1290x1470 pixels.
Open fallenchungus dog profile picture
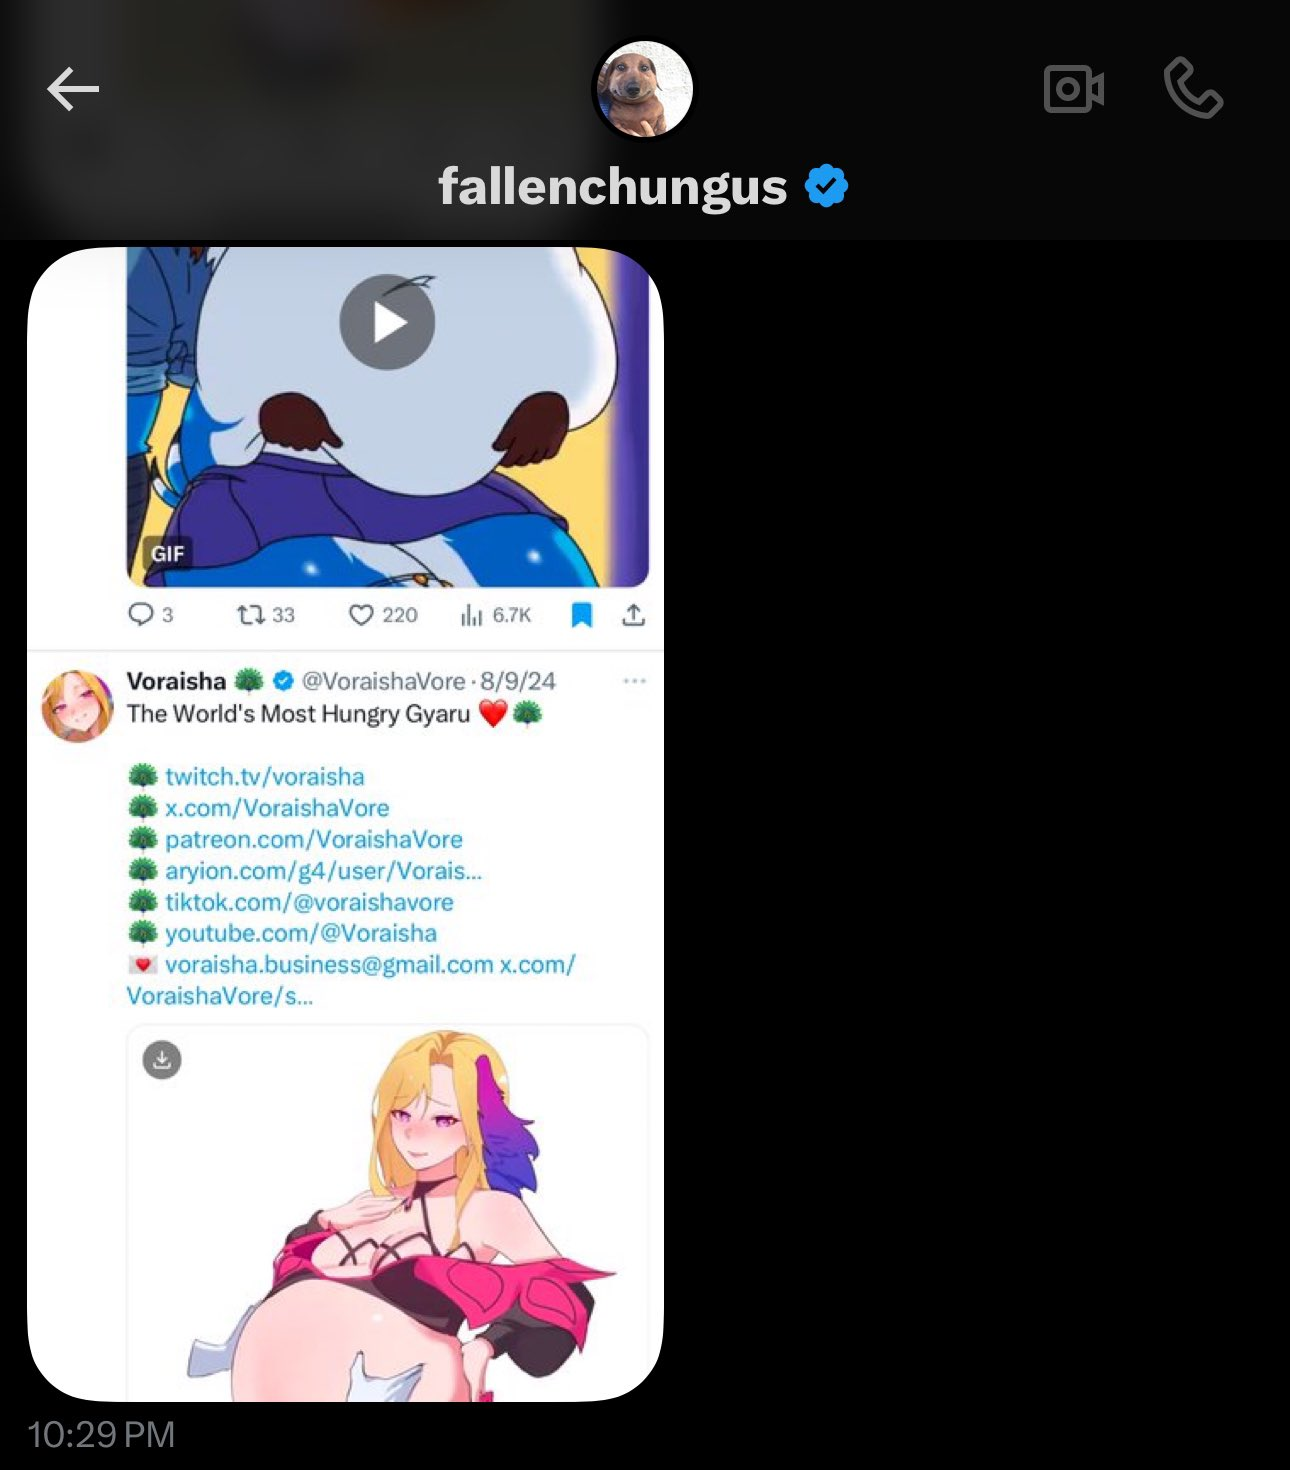(x=644, y=89)
